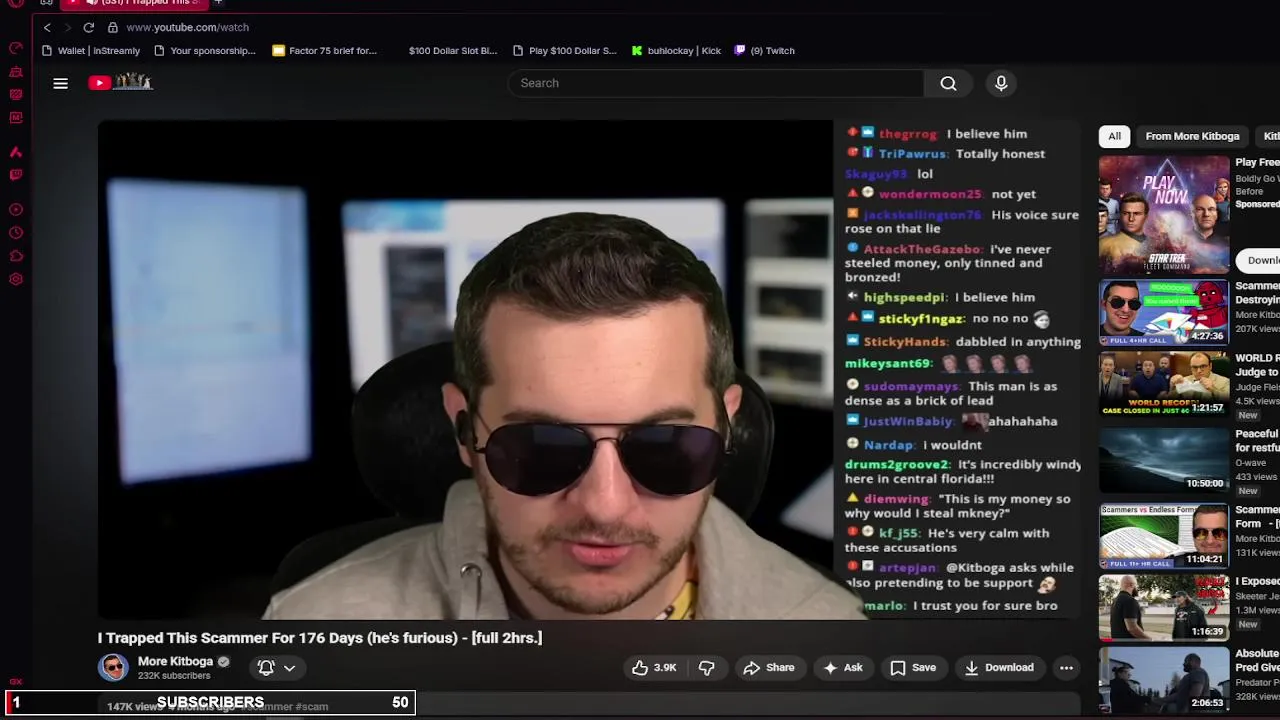Screen dimensions: 1280x720
Task: Click the search magnifier button
Action: point(948,83)
